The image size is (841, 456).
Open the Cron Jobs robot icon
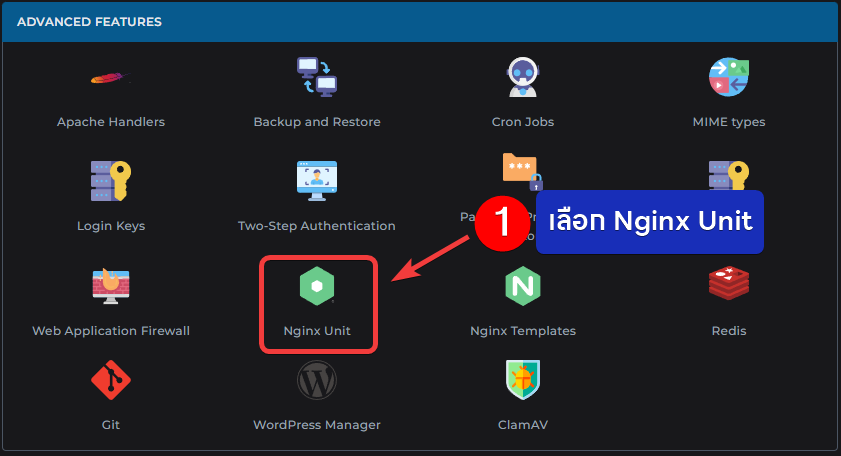tap(523, 77)
